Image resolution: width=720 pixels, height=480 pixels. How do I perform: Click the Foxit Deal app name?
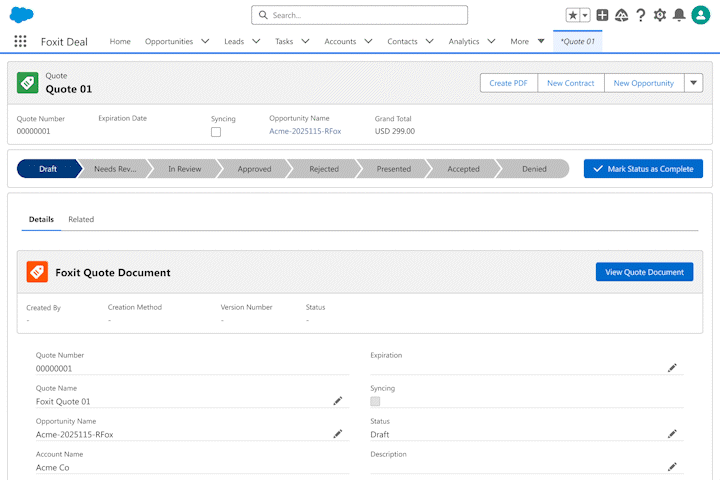tap(64, 42)
